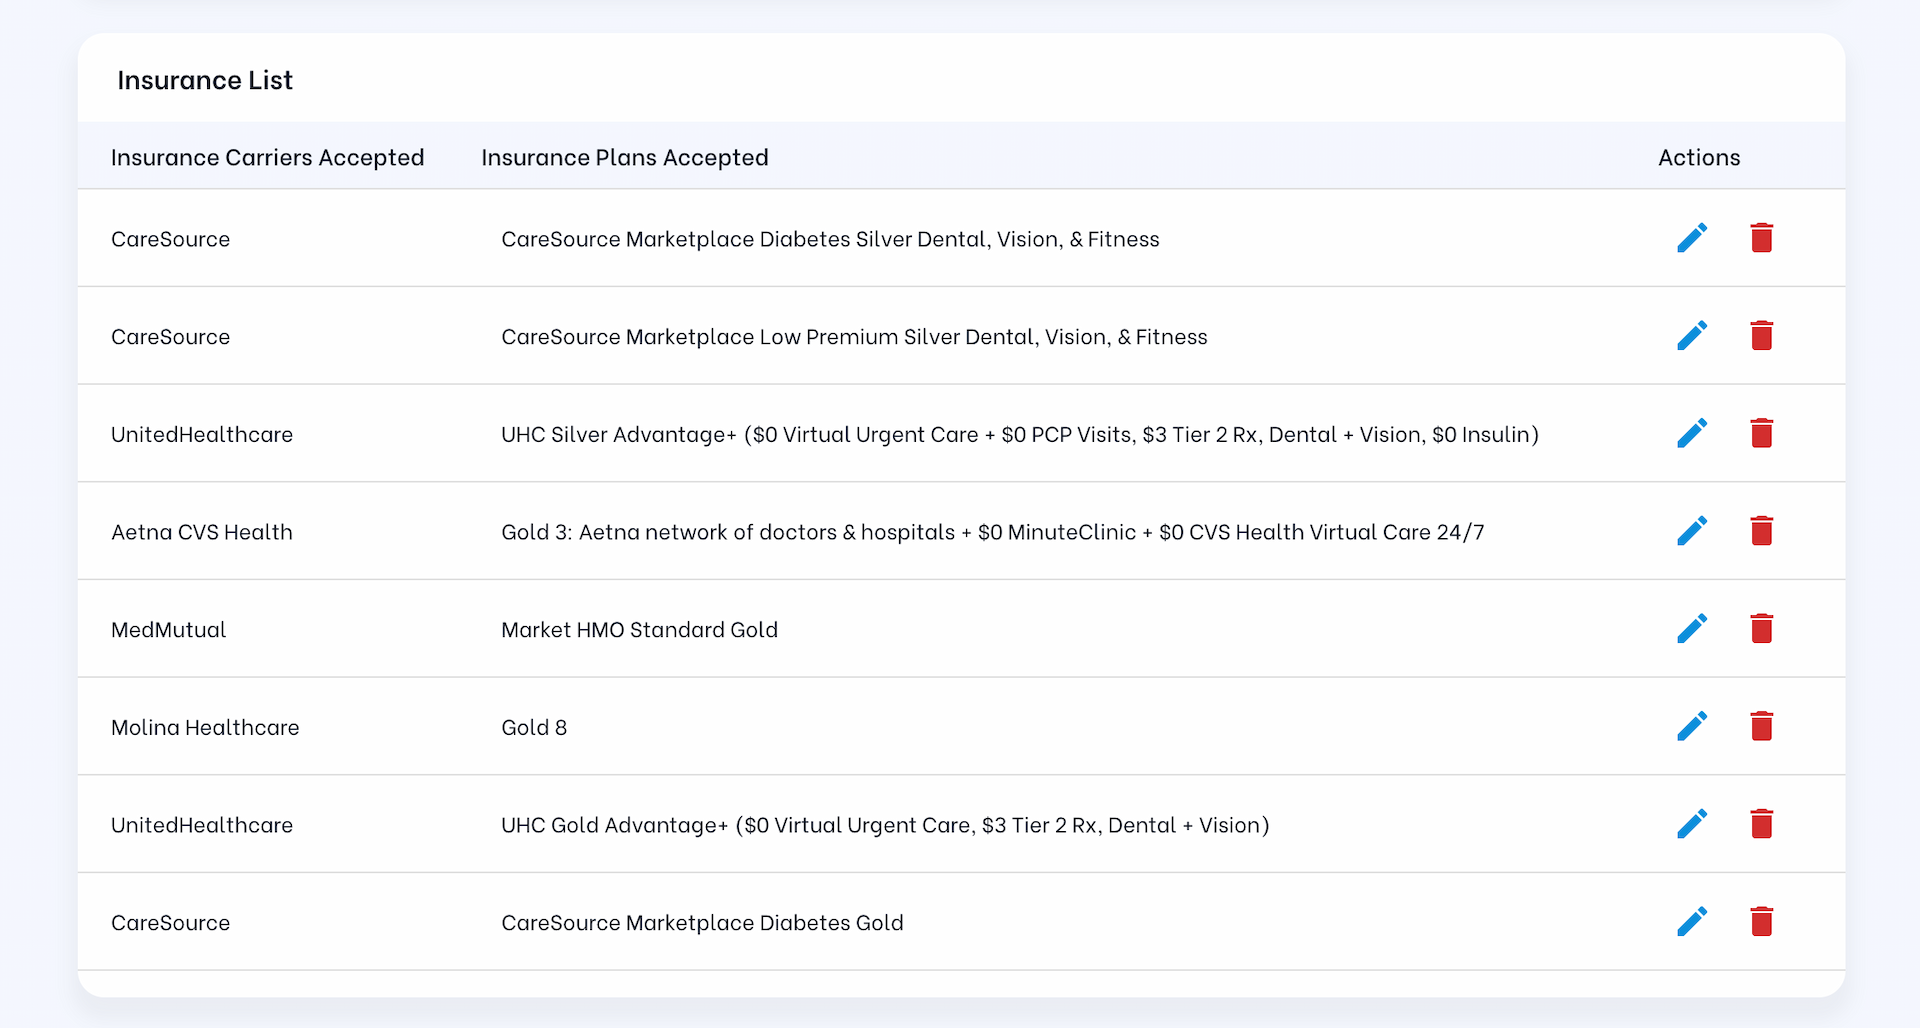Click CareSource carrier in Diabetes Silver Dental row
Image resolution: width=1920 pixels, height=1028 pixels.
(170, 239)
